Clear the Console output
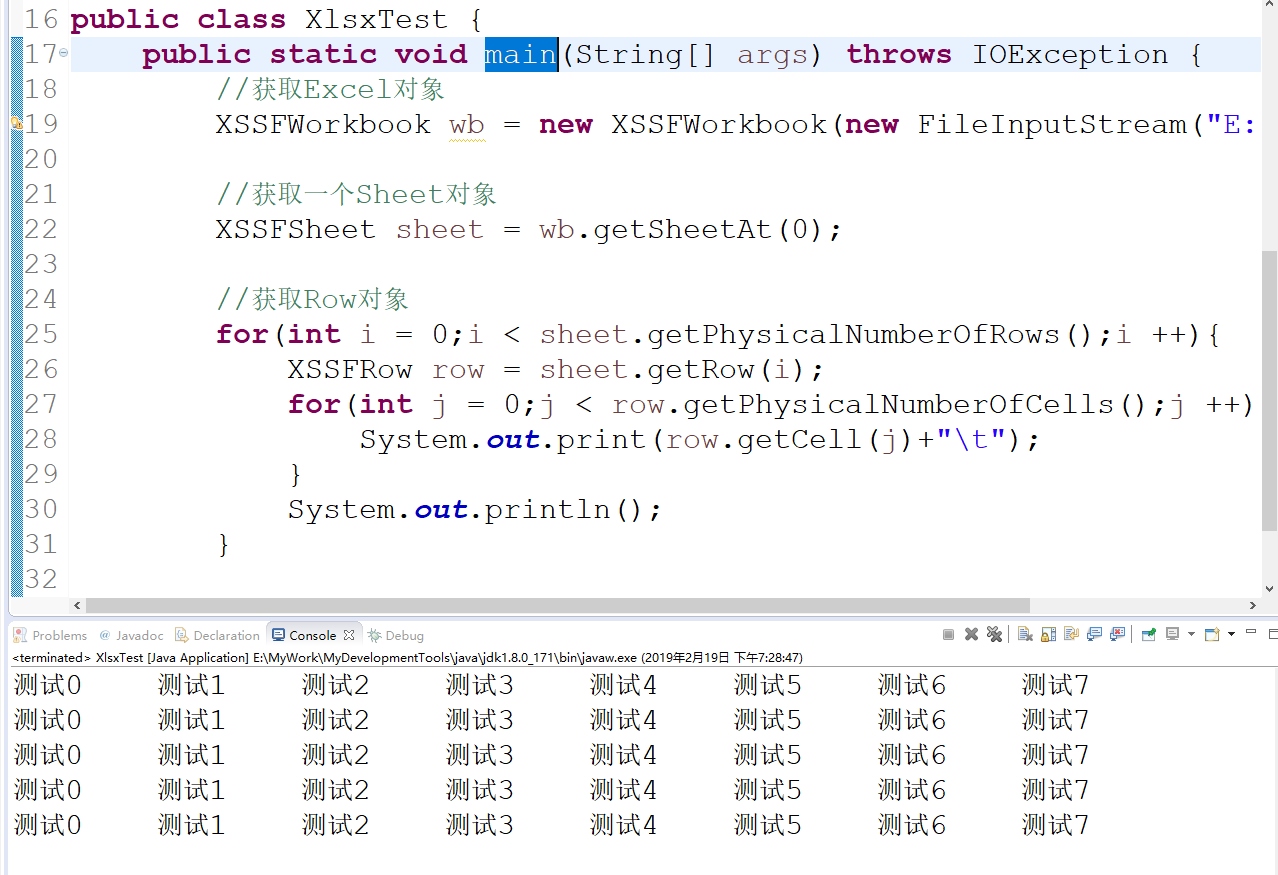This screenshot has width=1278, height=875. (x=1025, y=634)
